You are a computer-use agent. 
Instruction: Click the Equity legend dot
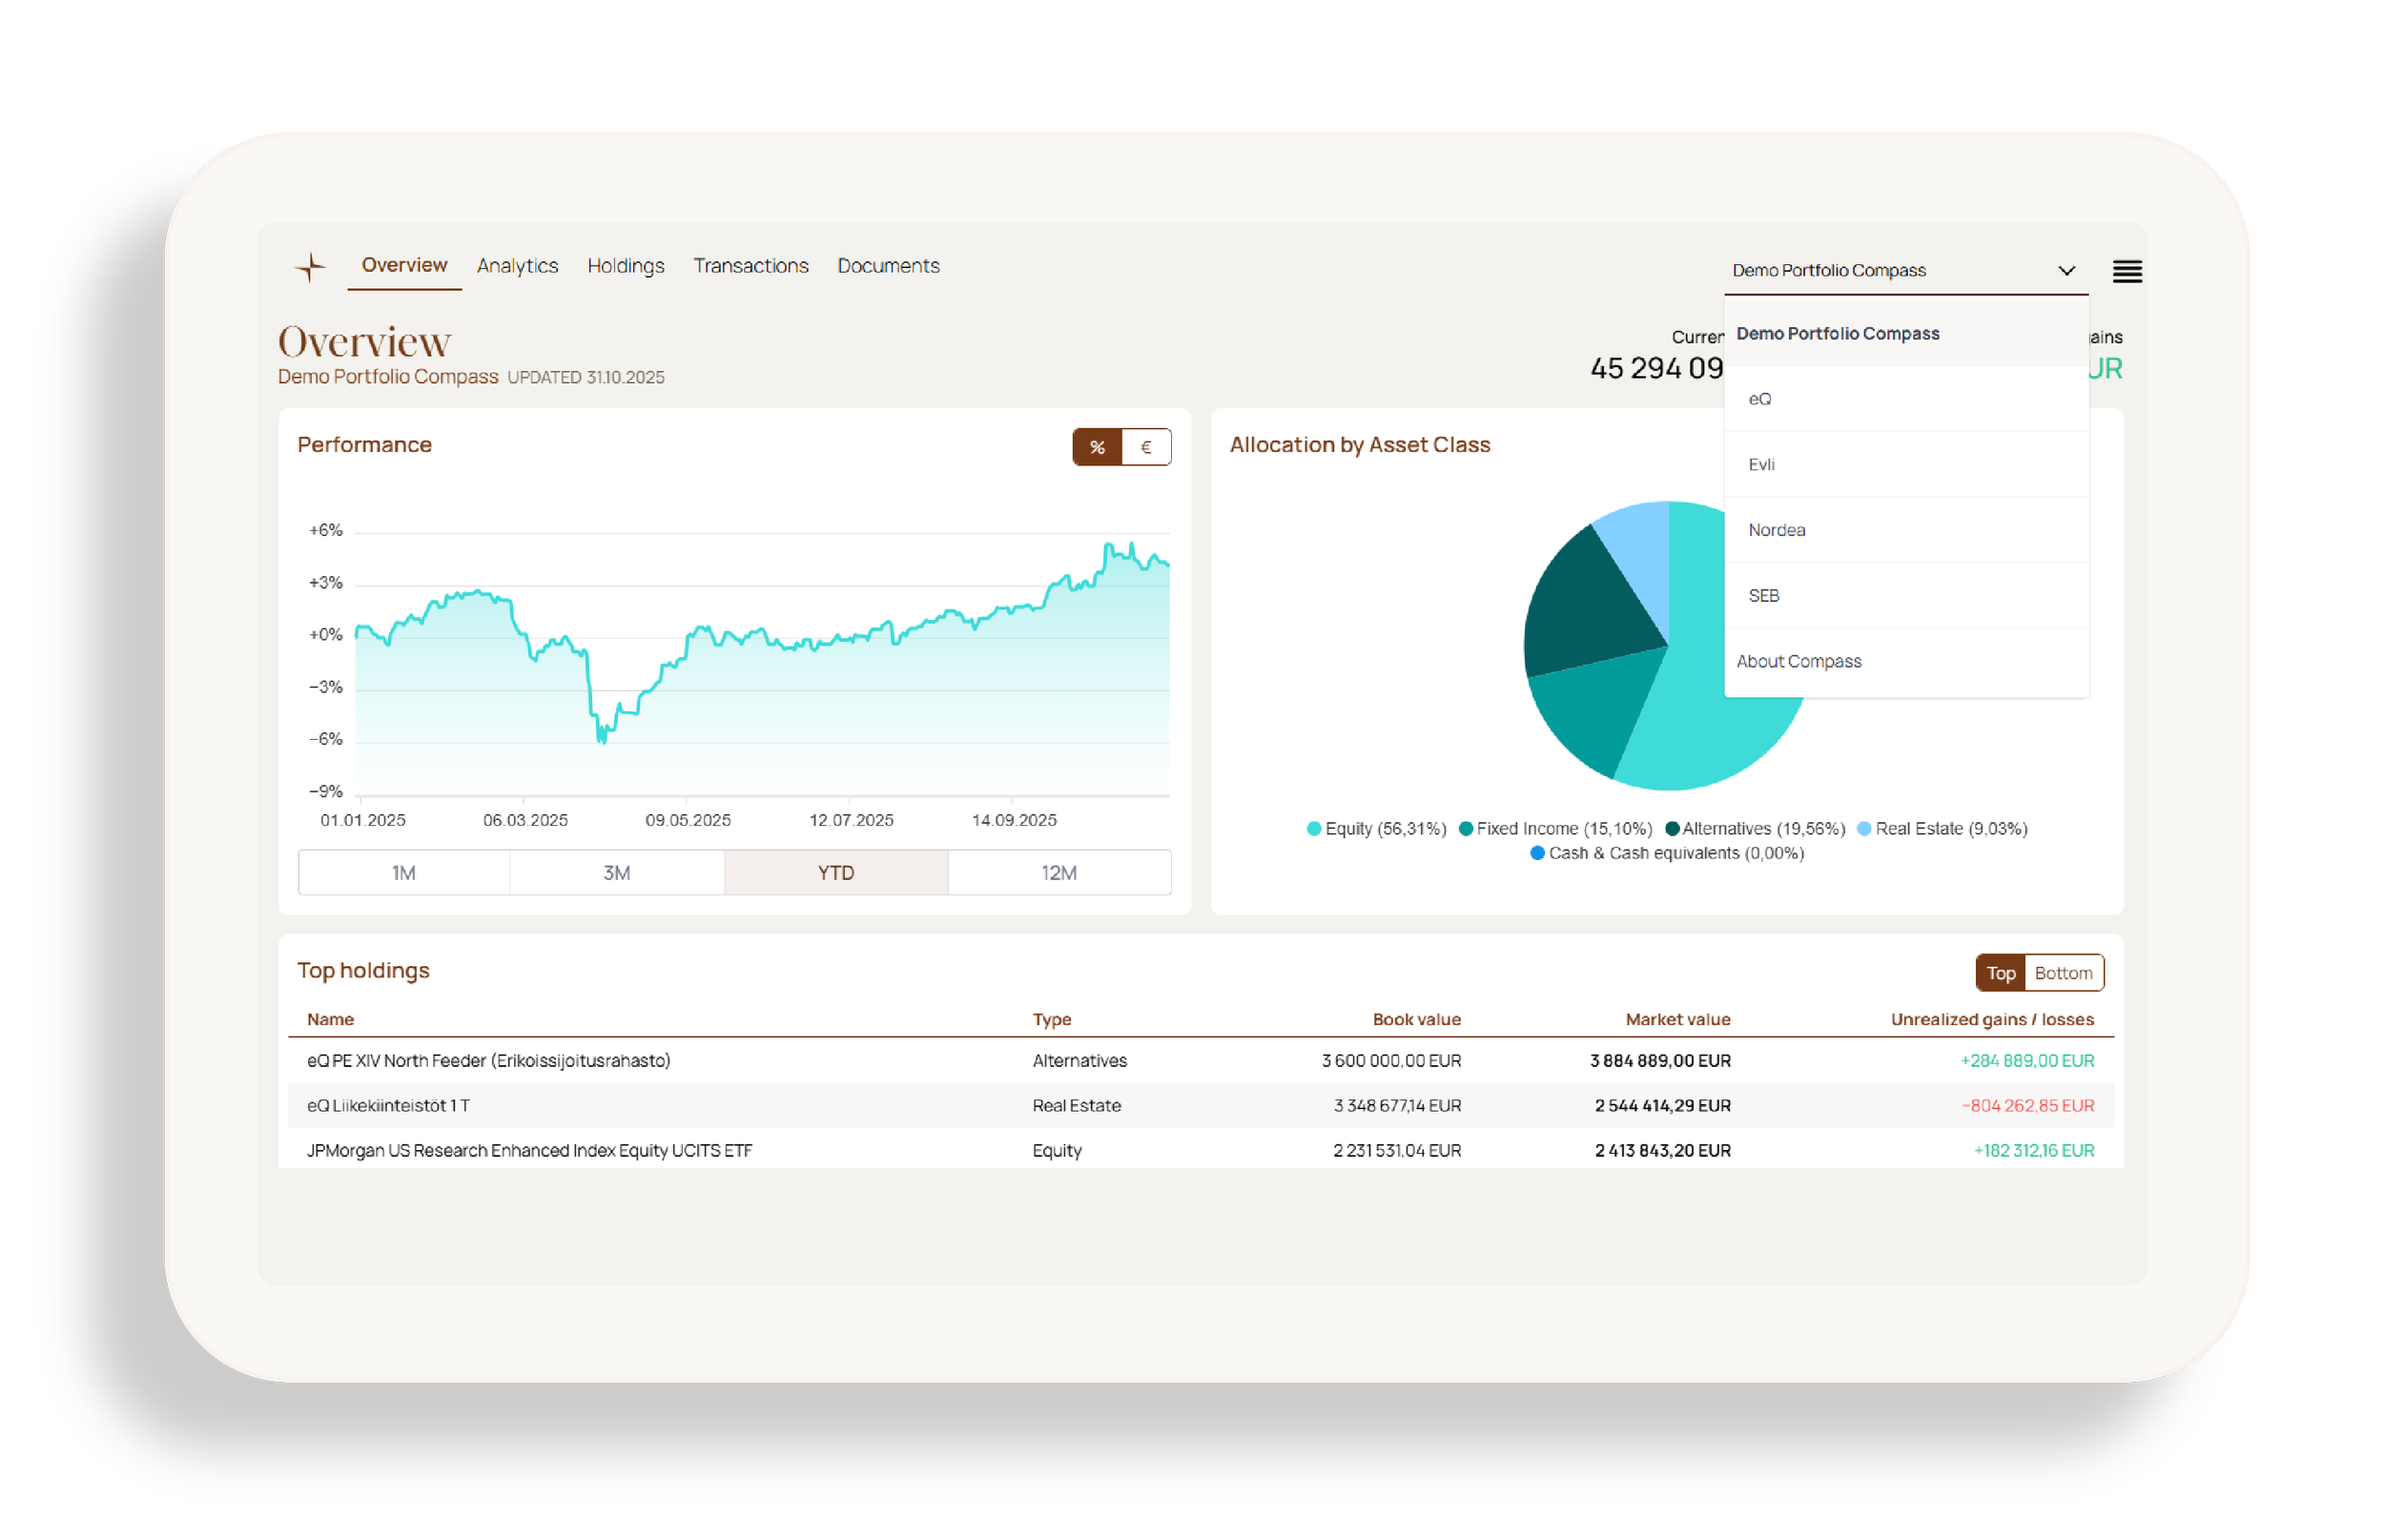point(1314,829)
